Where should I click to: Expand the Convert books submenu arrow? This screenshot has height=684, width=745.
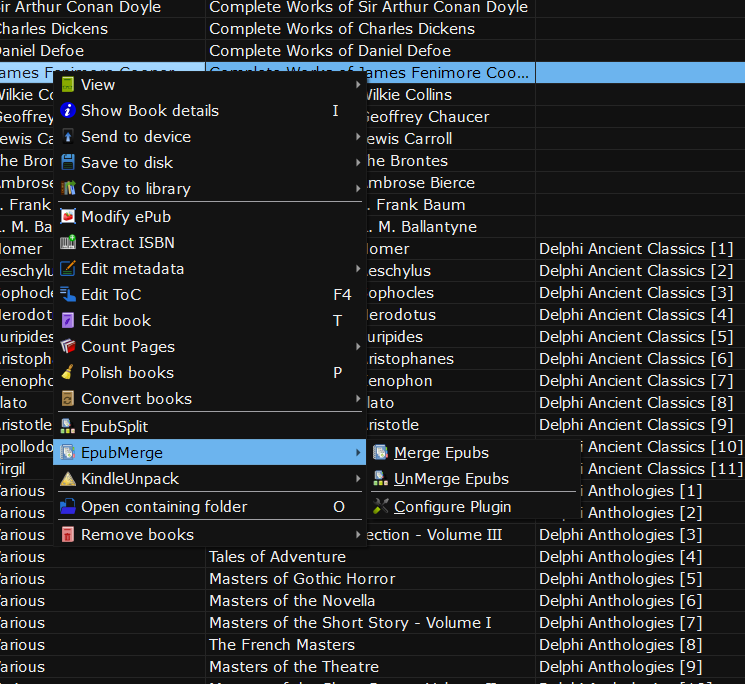(358, 399)
